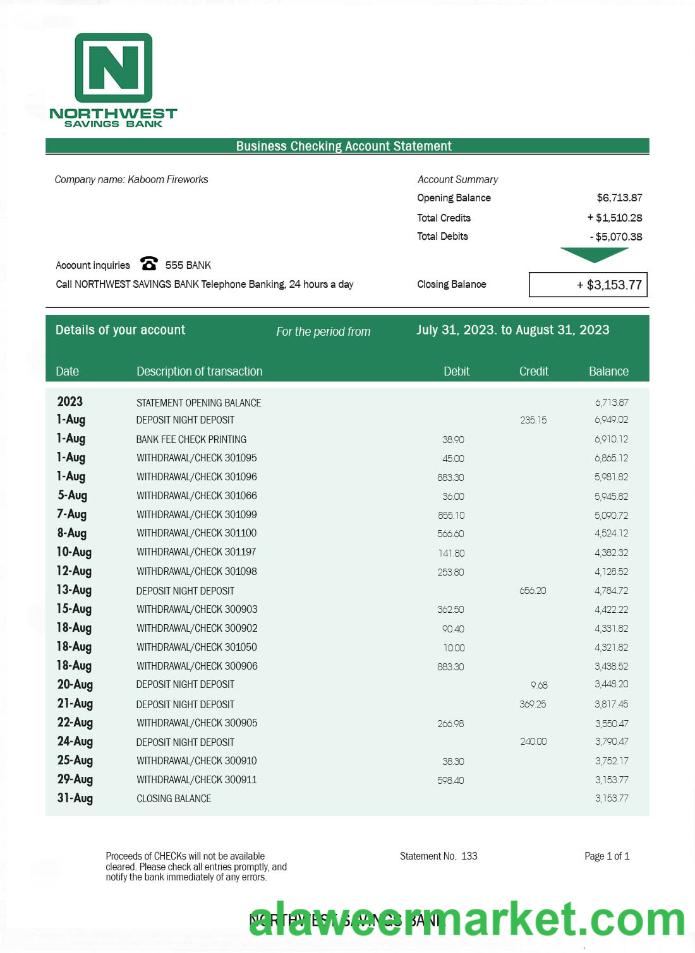Click the debit amount 566.60
695x953 pixels.
point(451,534)
